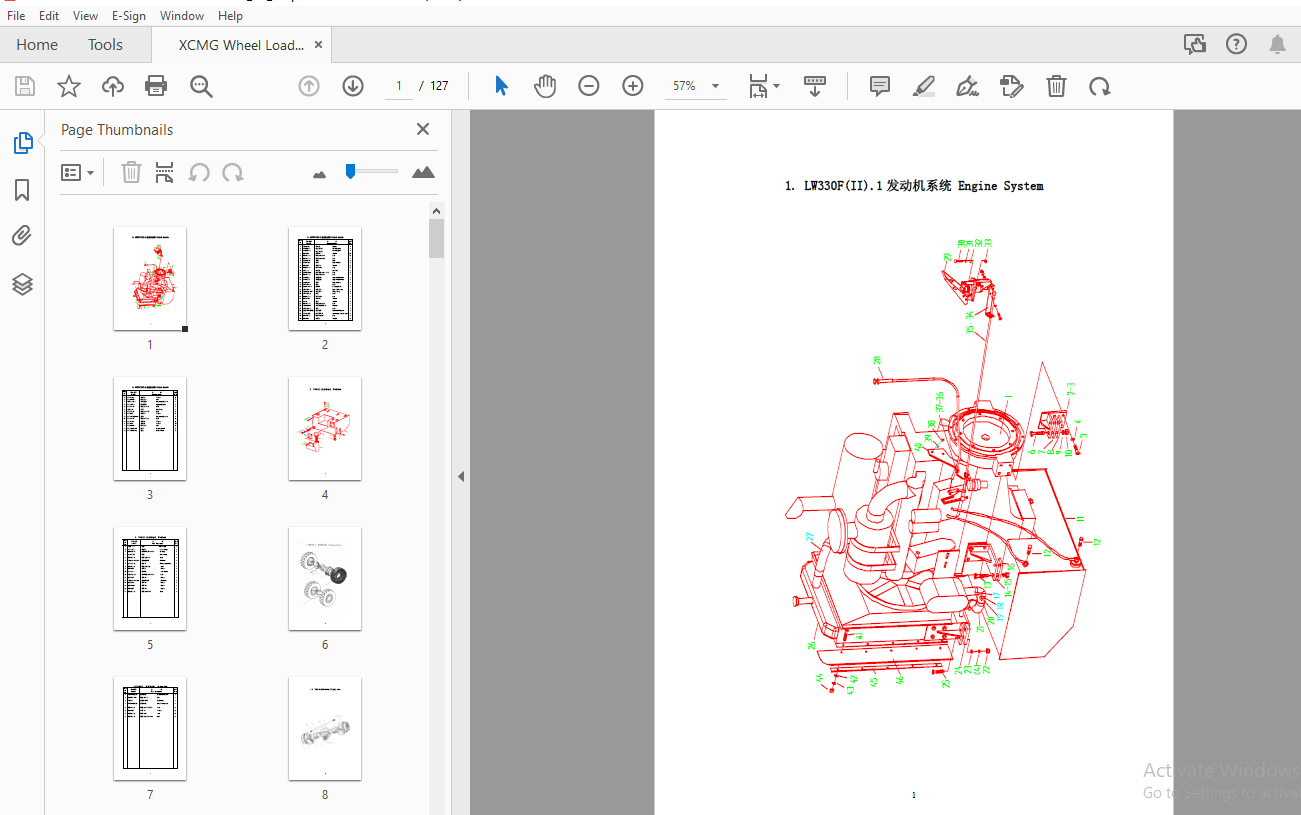Open the Edit menu

click(49, 15)
